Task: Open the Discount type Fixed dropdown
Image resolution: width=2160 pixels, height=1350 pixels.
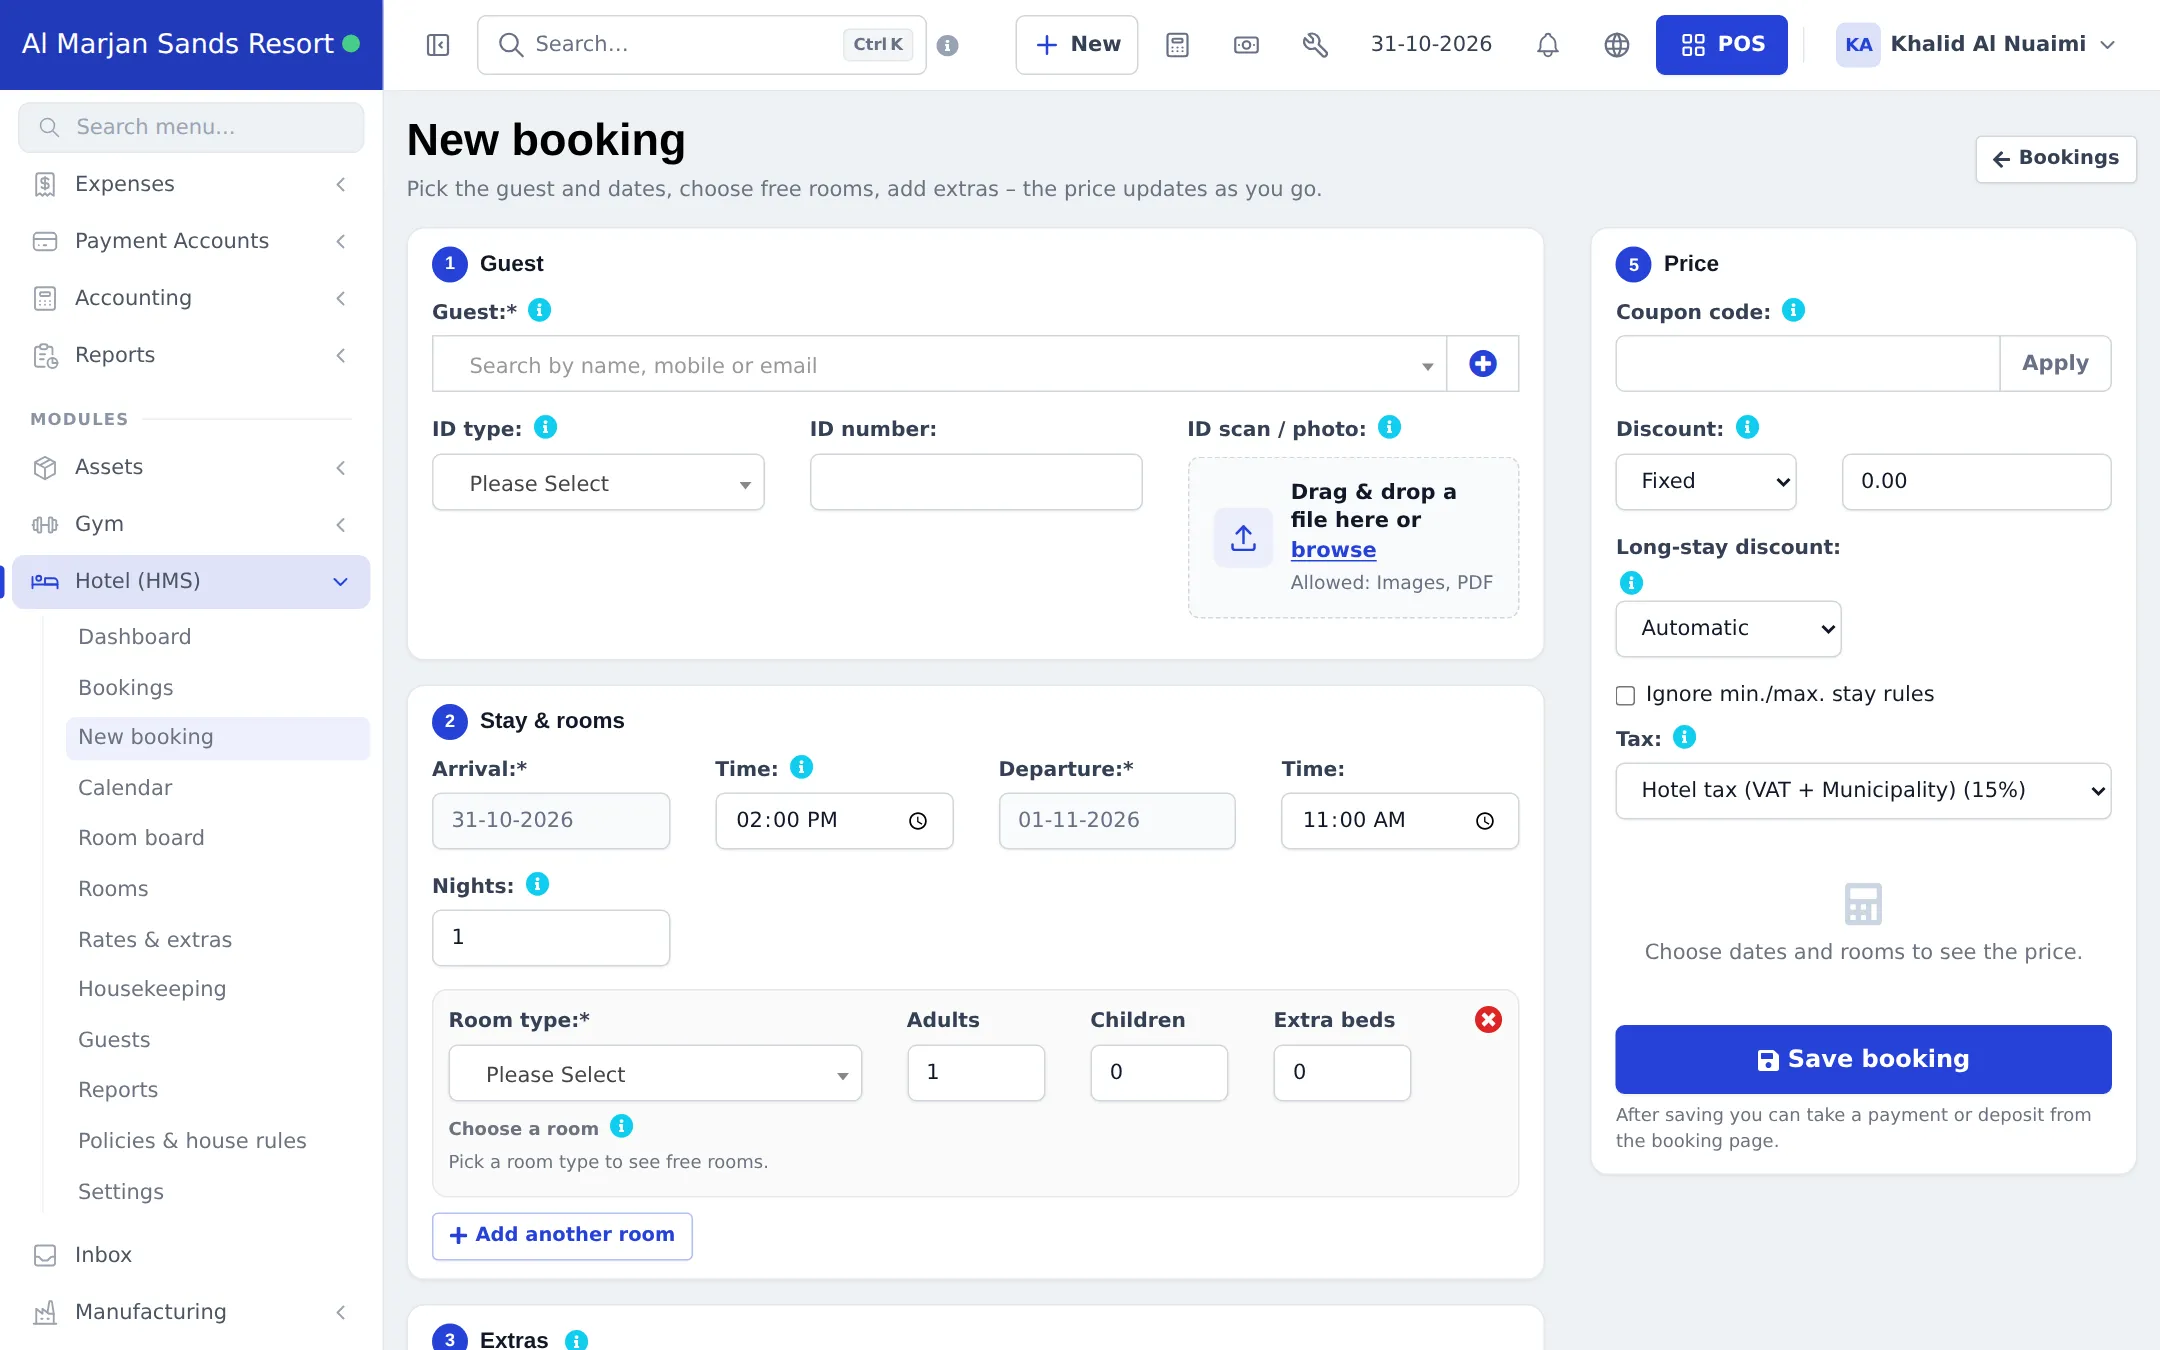Action: click(x=1705, y=481)
